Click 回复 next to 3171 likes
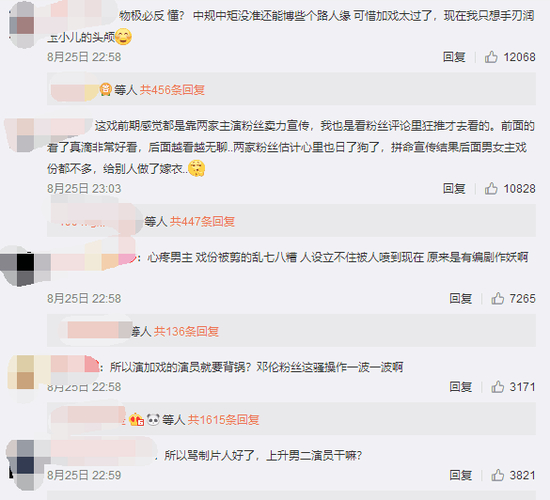Image resolution: width=550 pixels, height=500 pixels. point(461,387)
